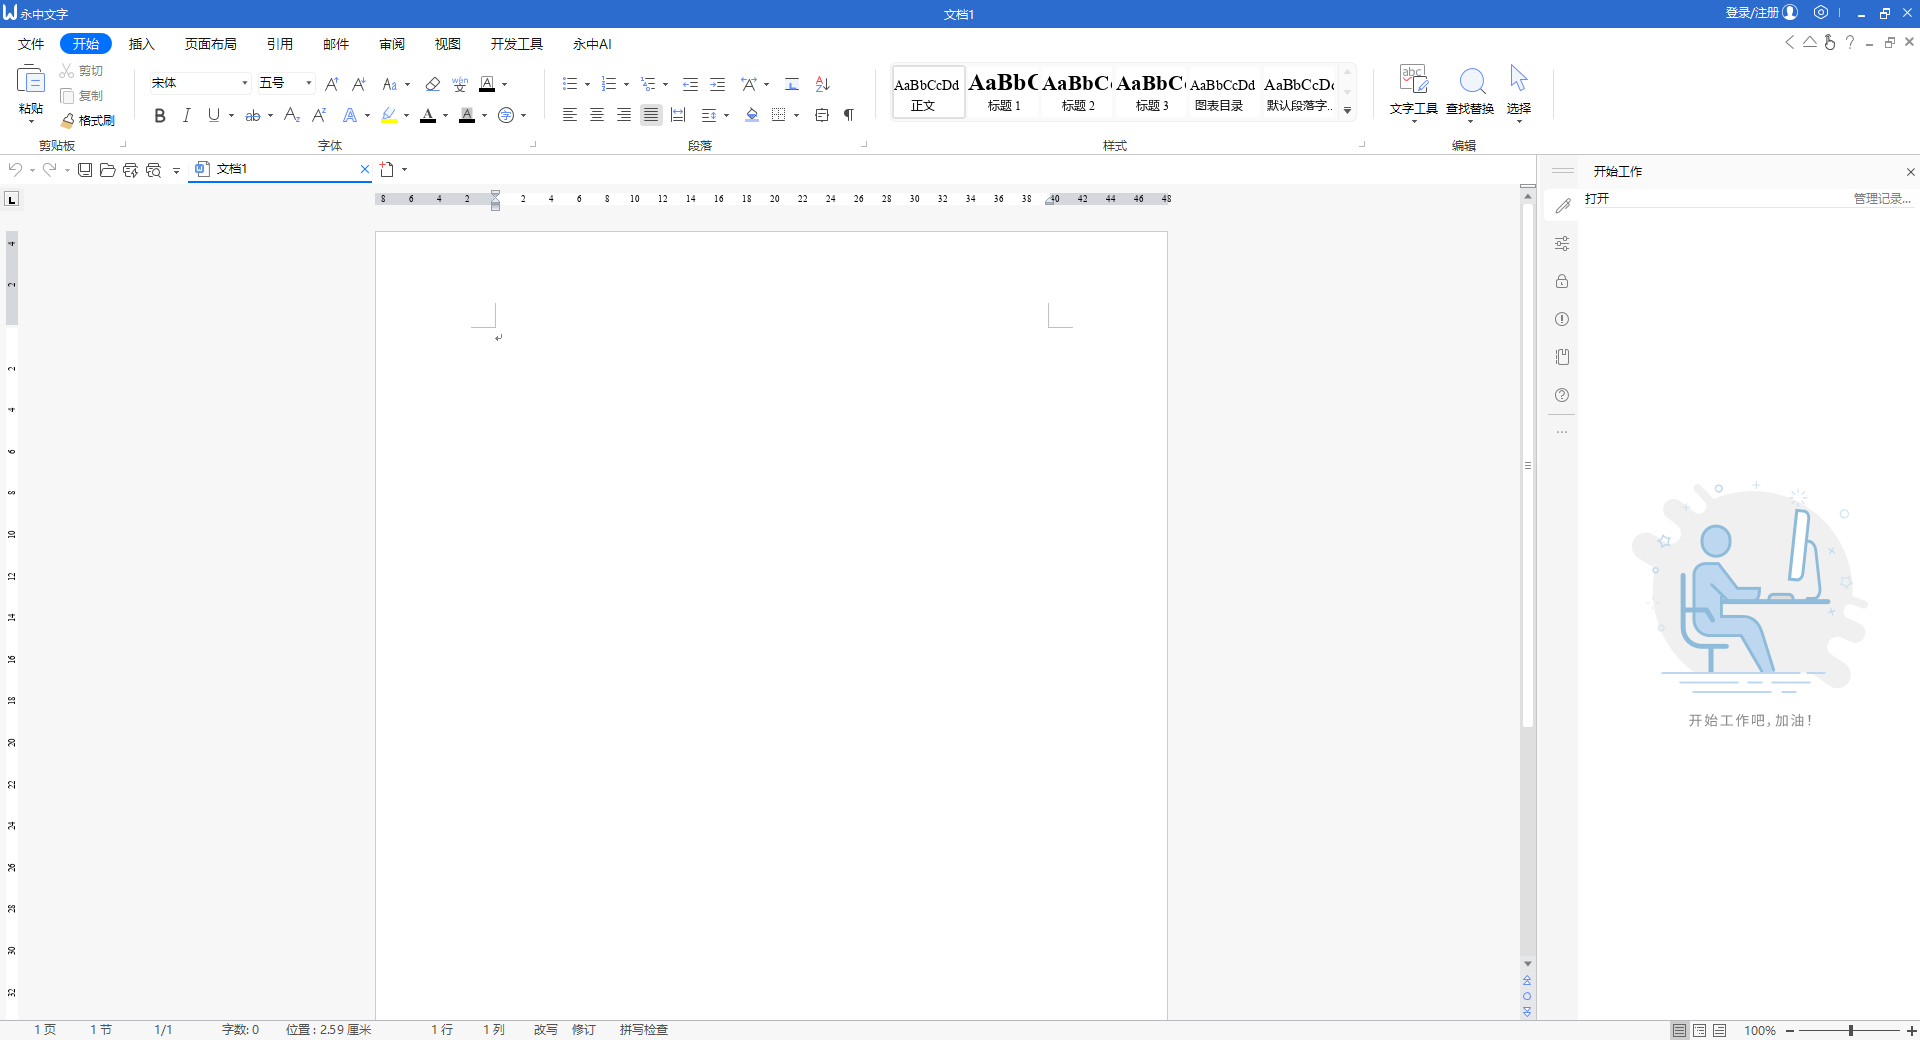The width and height of the screenshot is (1920, 1040).
Task: Clear formatting with the eraser icon
Action: pos(432,84)
